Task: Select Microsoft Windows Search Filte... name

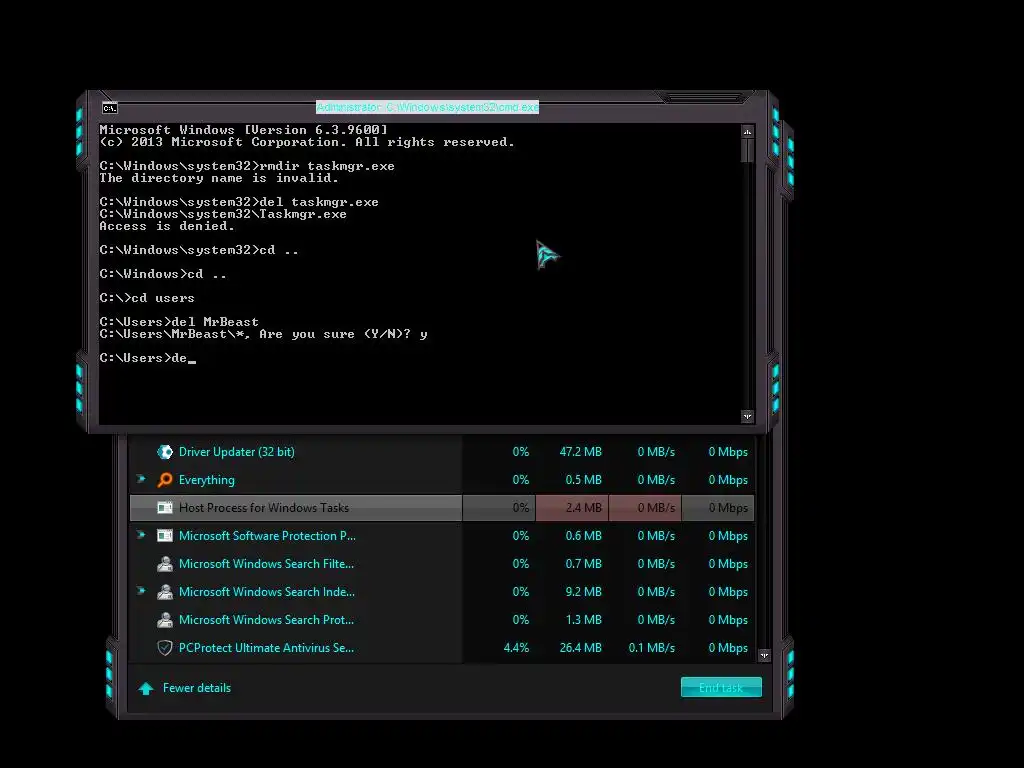Action: tap(266, 564)
